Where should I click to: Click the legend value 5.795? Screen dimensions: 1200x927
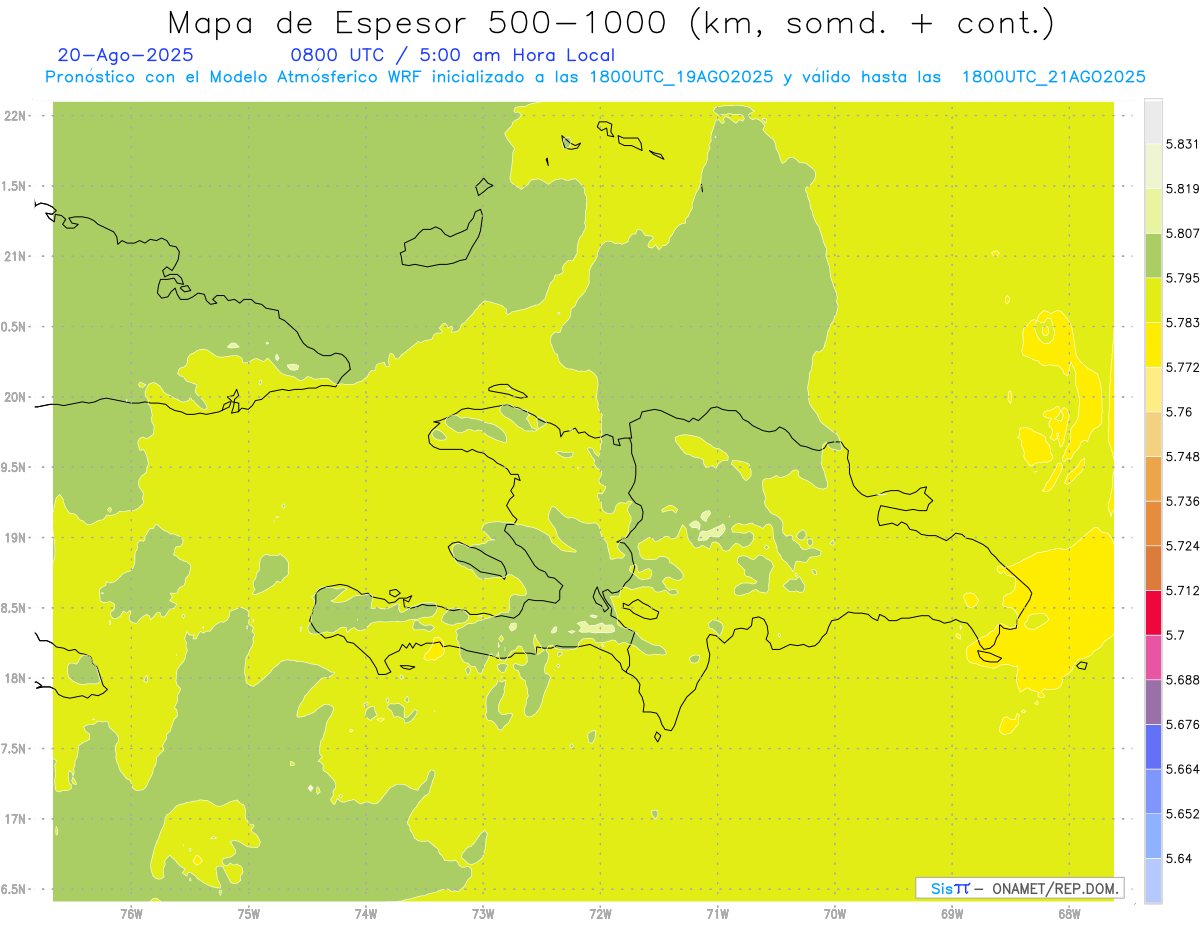1181,278
